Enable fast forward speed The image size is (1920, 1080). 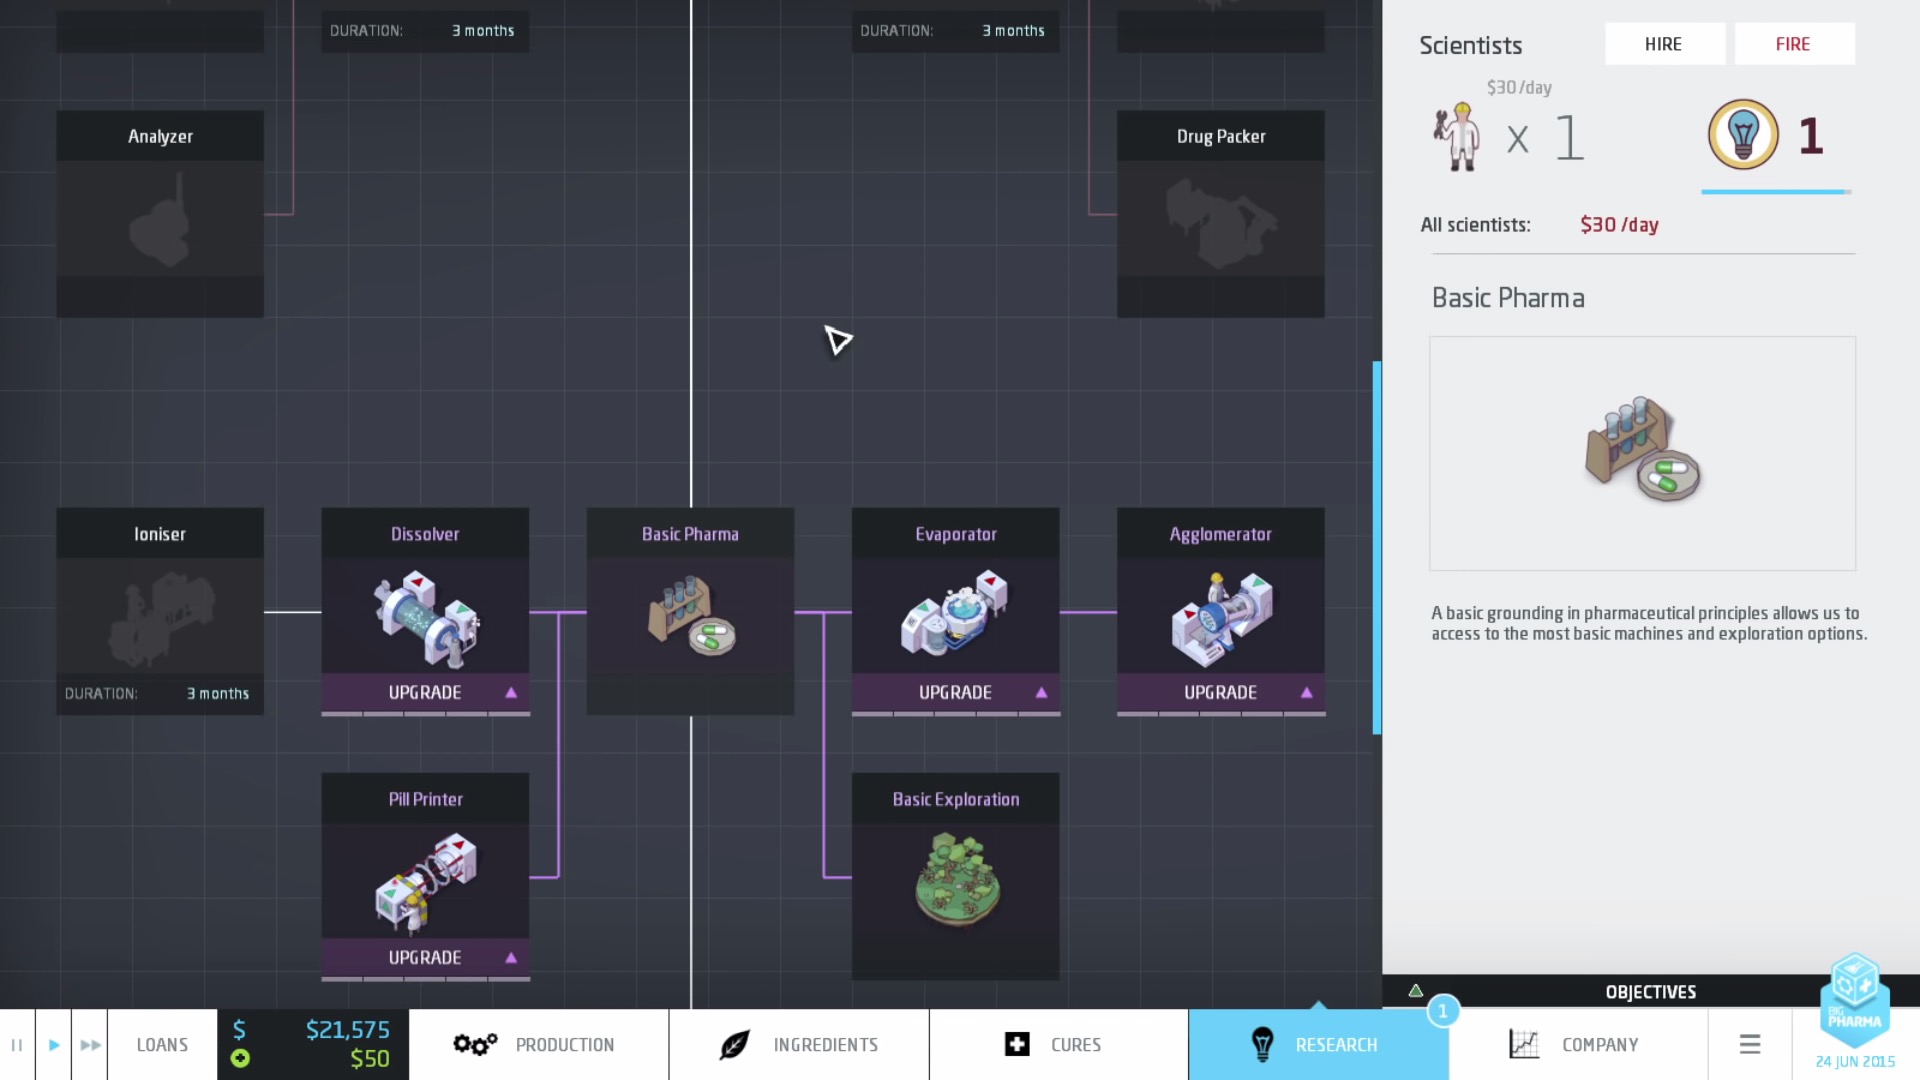click(90, 1045)
